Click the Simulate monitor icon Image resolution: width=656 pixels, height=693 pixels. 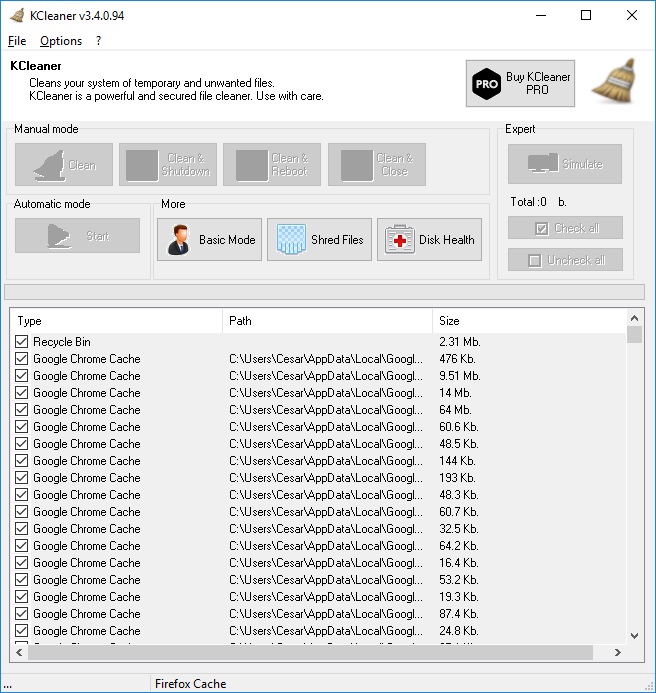coord(542,164)
